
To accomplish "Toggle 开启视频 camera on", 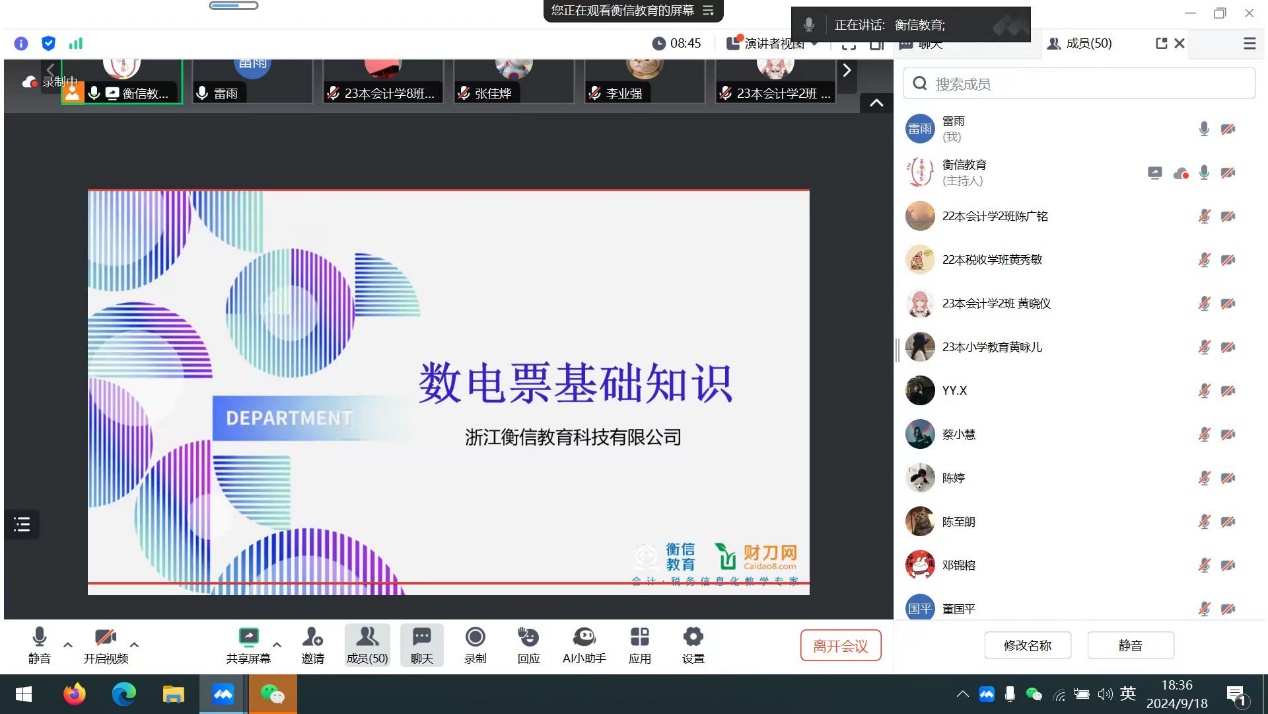I will [106, 645].
